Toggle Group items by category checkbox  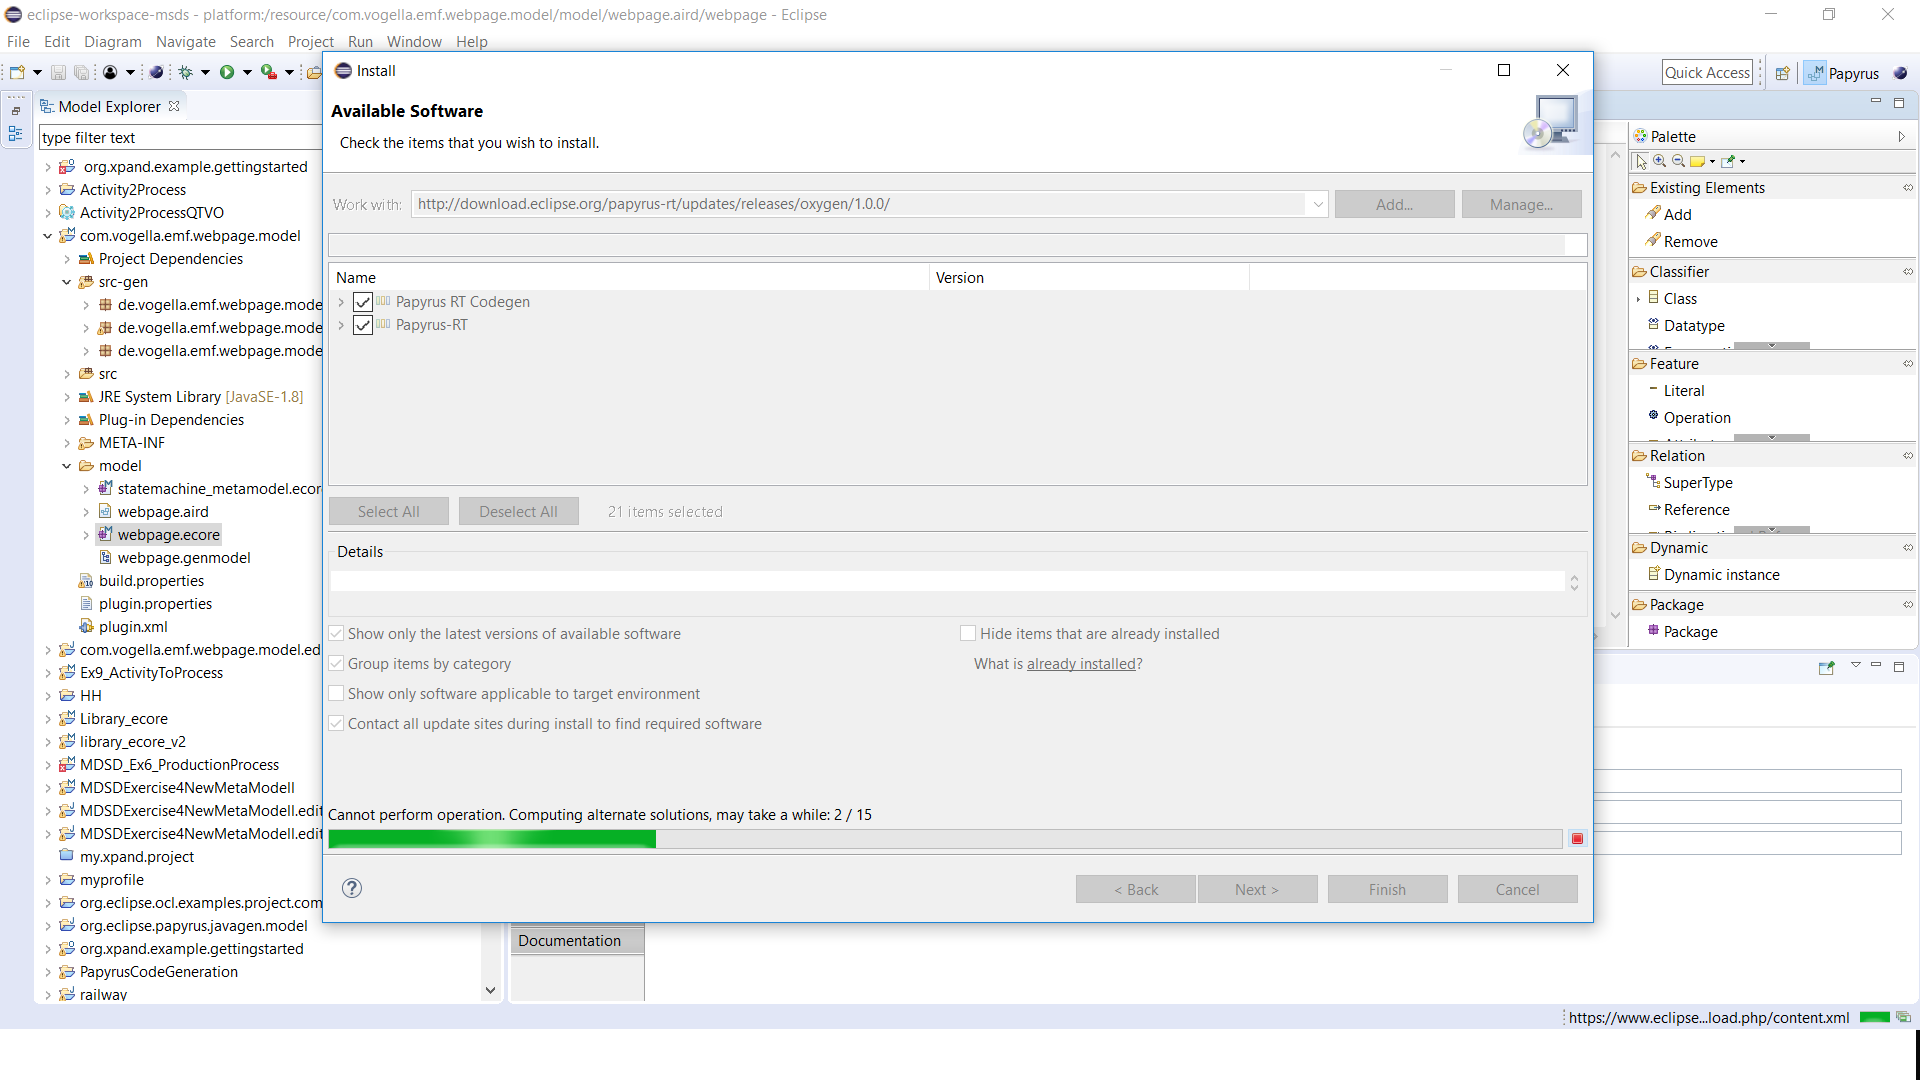click(x=337, y=663)
